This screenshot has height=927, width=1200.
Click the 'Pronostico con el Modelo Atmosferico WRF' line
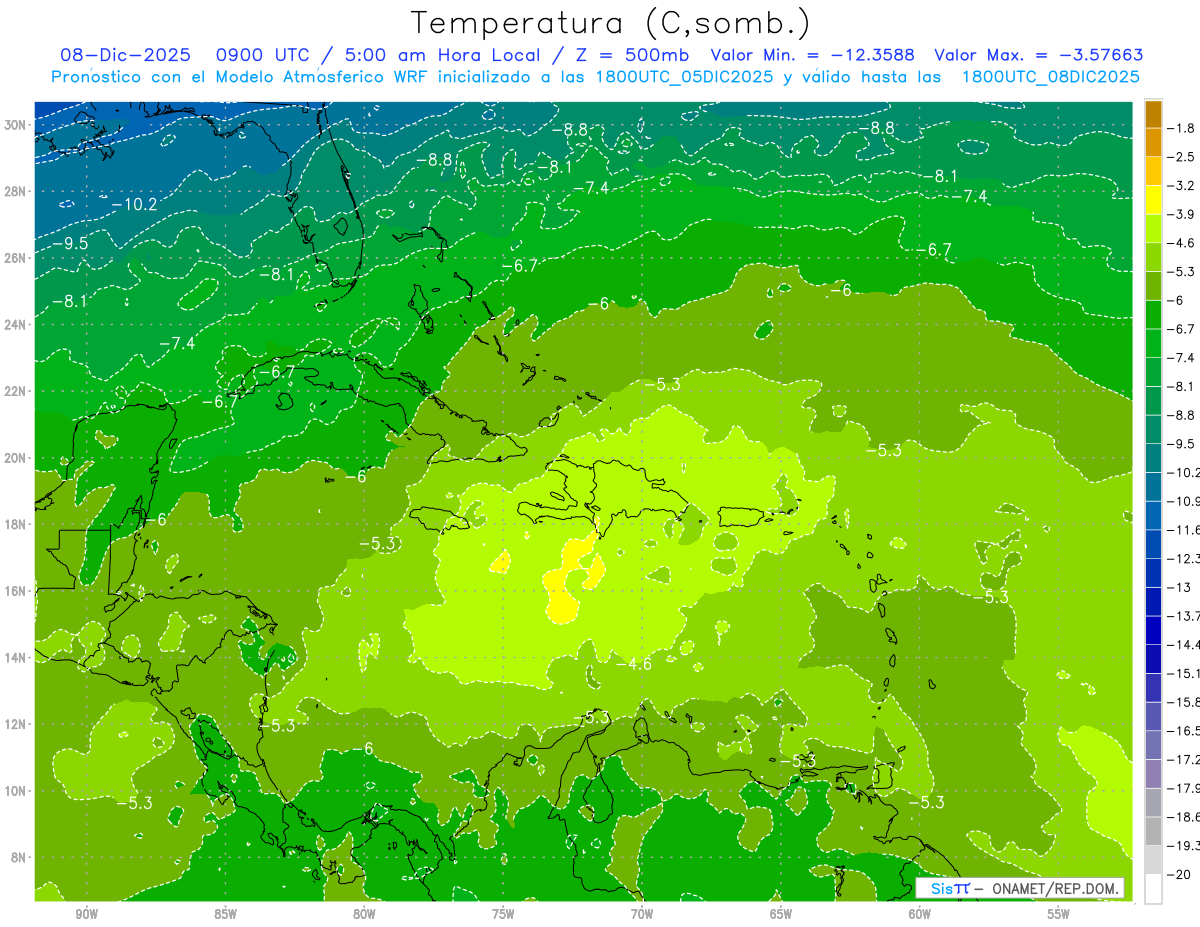(596, 77)
